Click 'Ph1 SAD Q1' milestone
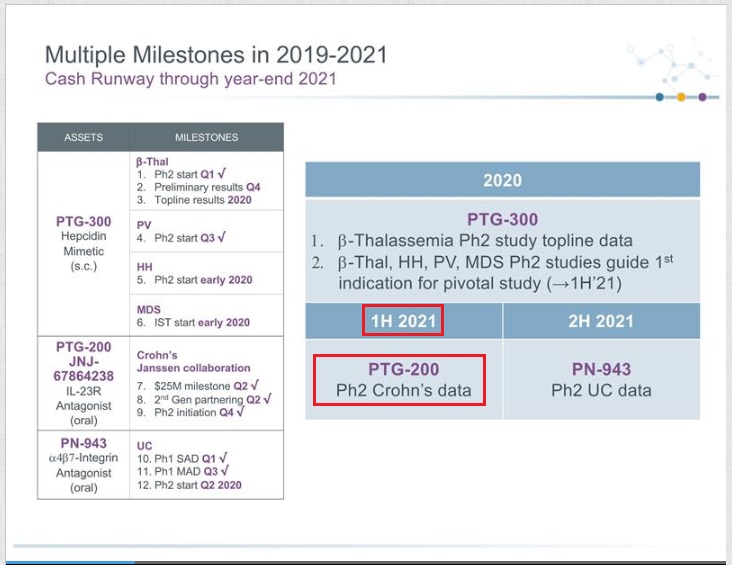The image size is (734, 565). (183, 458)
